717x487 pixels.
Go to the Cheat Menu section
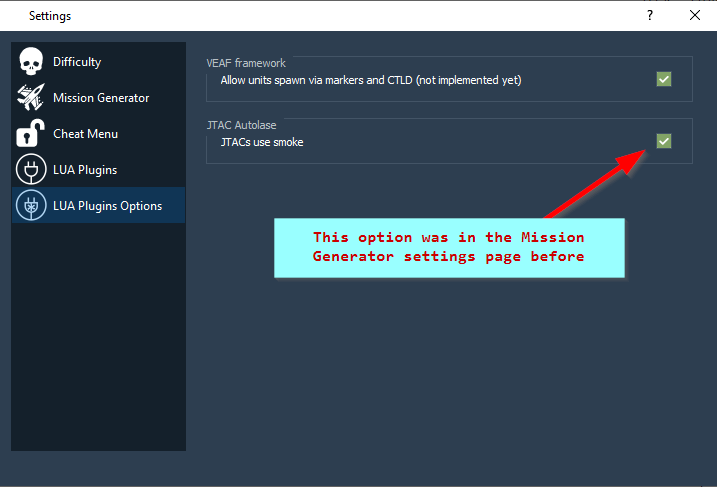pyautogui.click(x=85, y=134)
